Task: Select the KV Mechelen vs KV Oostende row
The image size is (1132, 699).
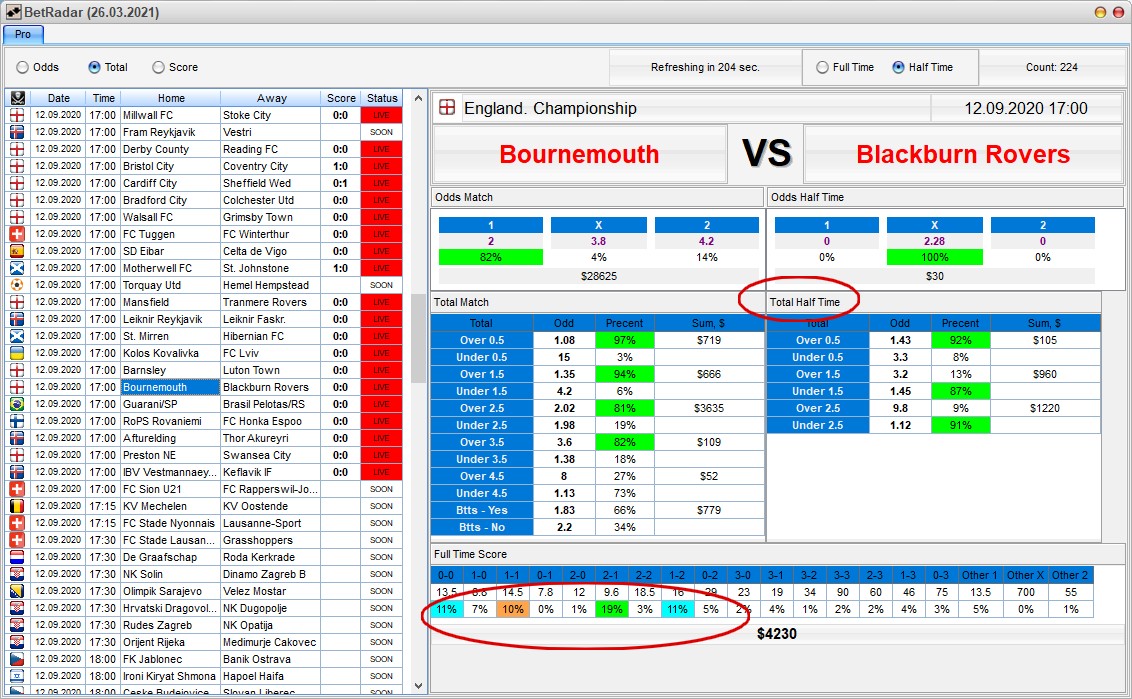Action: 204,506
